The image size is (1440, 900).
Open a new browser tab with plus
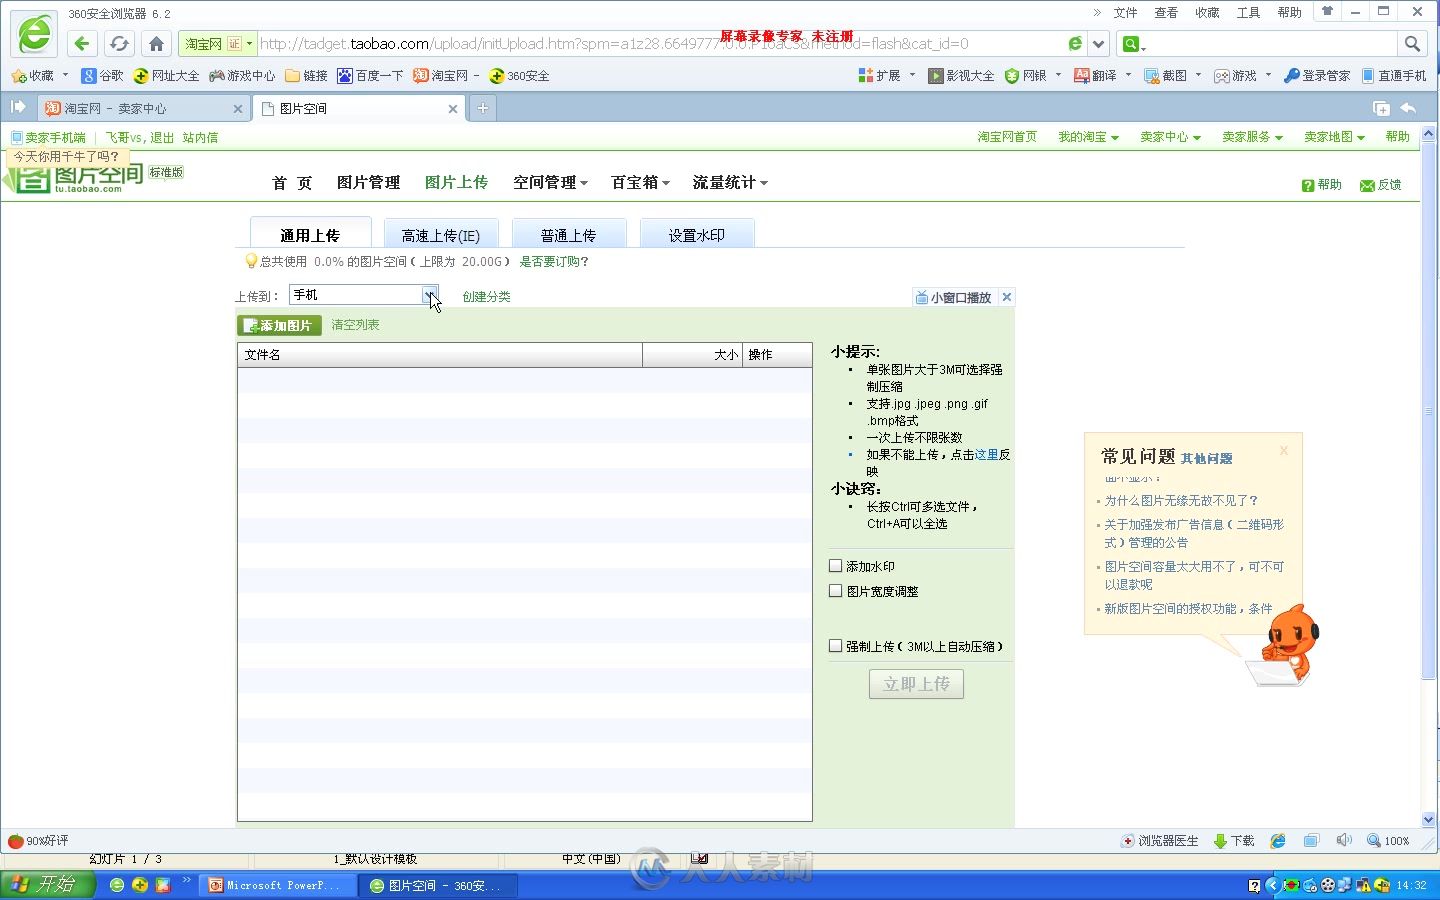tap(482, 108)
